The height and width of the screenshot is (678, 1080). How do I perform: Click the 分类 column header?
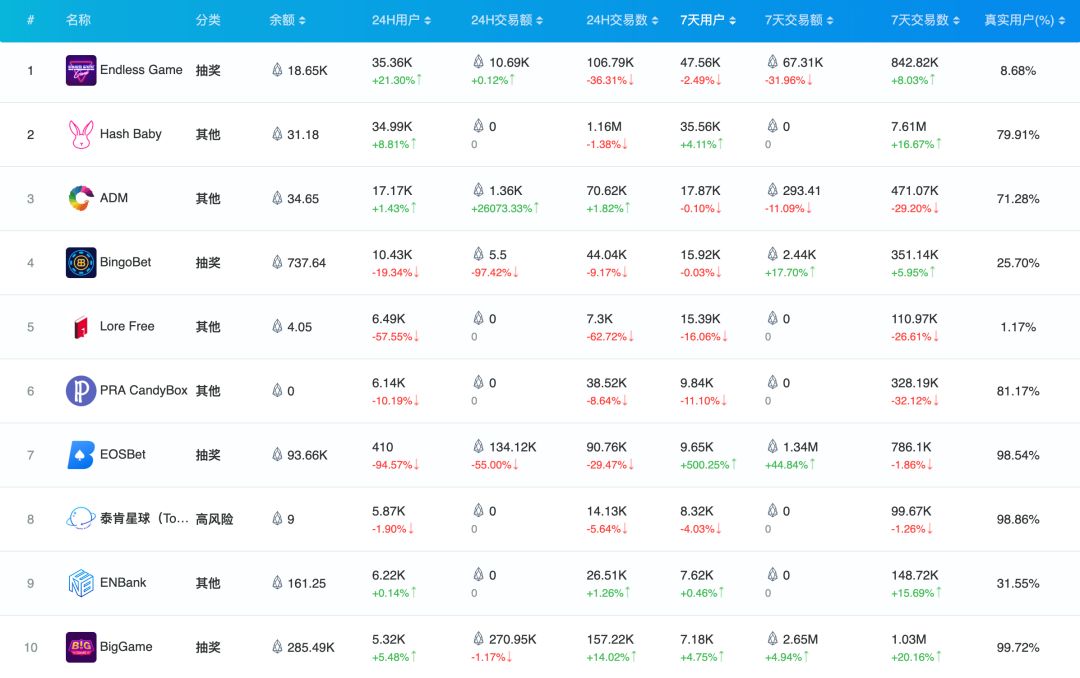(208, 20)
